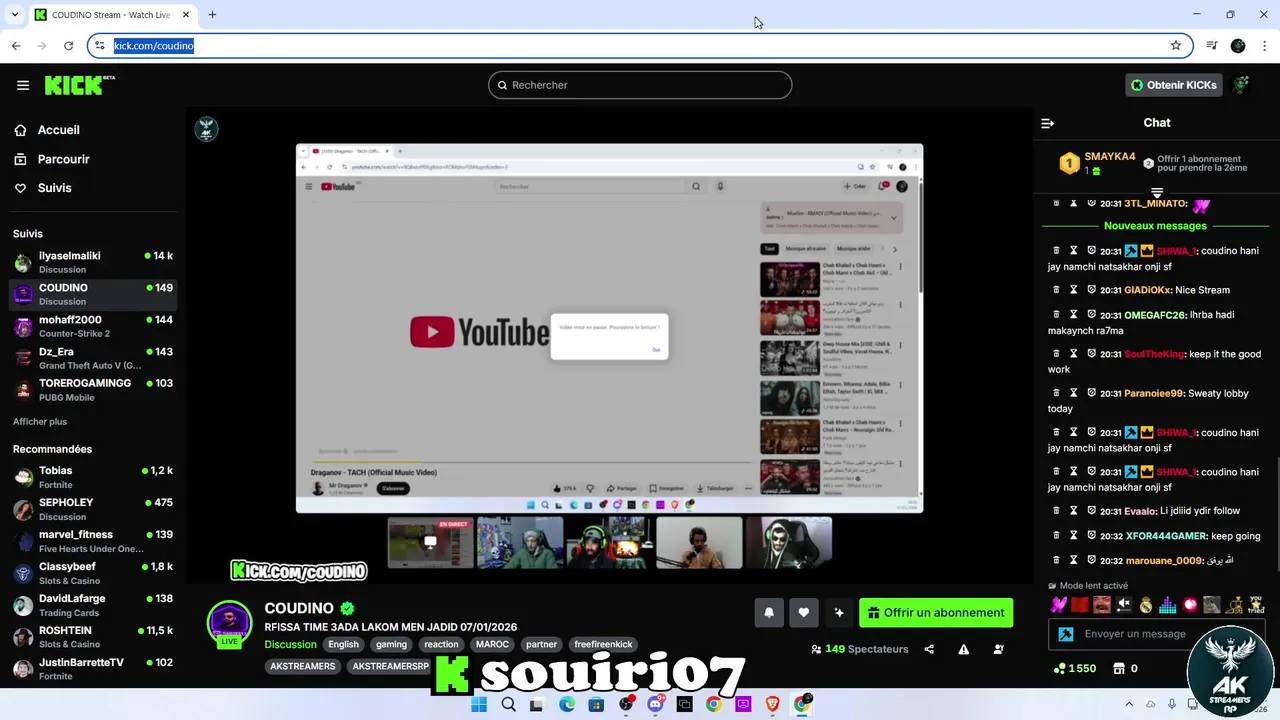Click the AKSTREAMERS tag
Screen dimensions: 1280x720
pyautogui.click(x=303, y=667)
